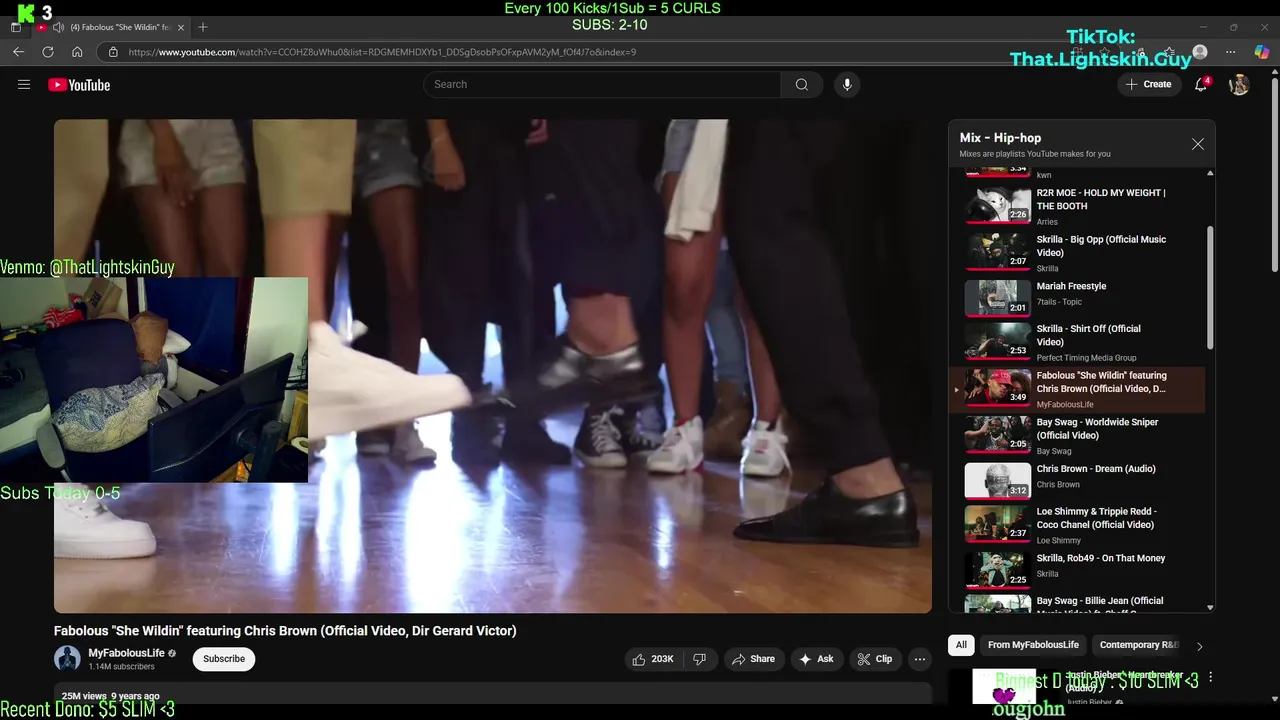Image resolution: width=1280 pixels, height=720 pixels.
Task: Open the YouTube hamburger guide menu
Action: [x=24, y=85]
